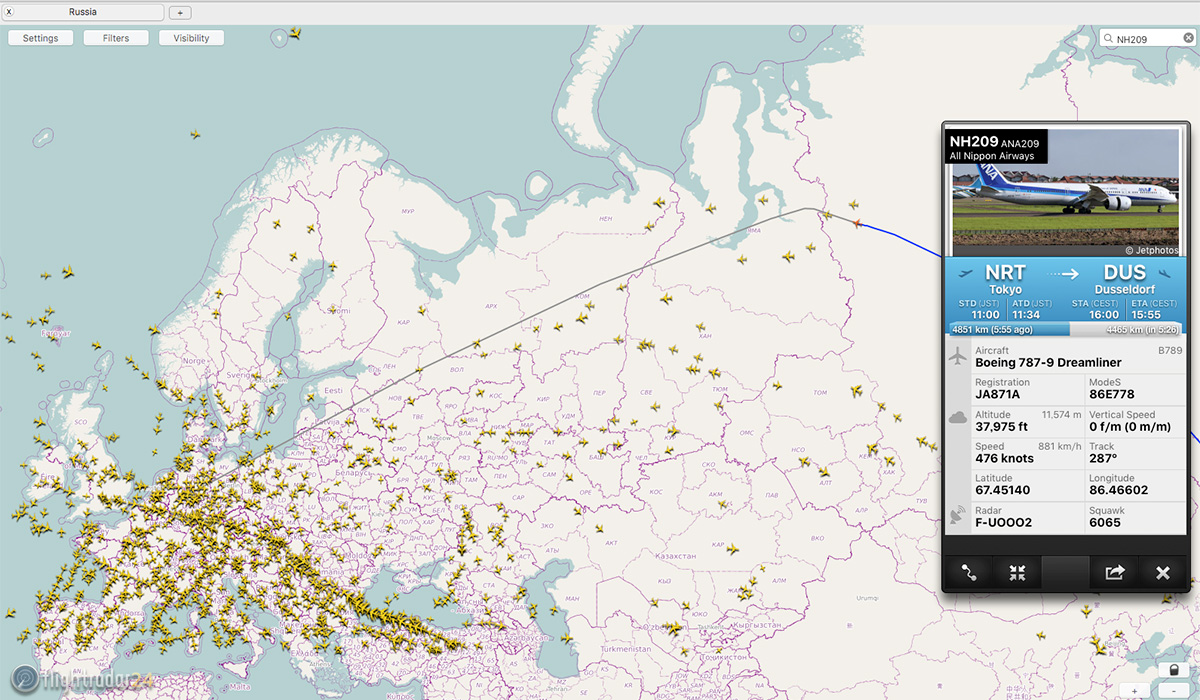
Task: Click the empty middle button in panel toolbar
Action: click(x=1066, y=573)
